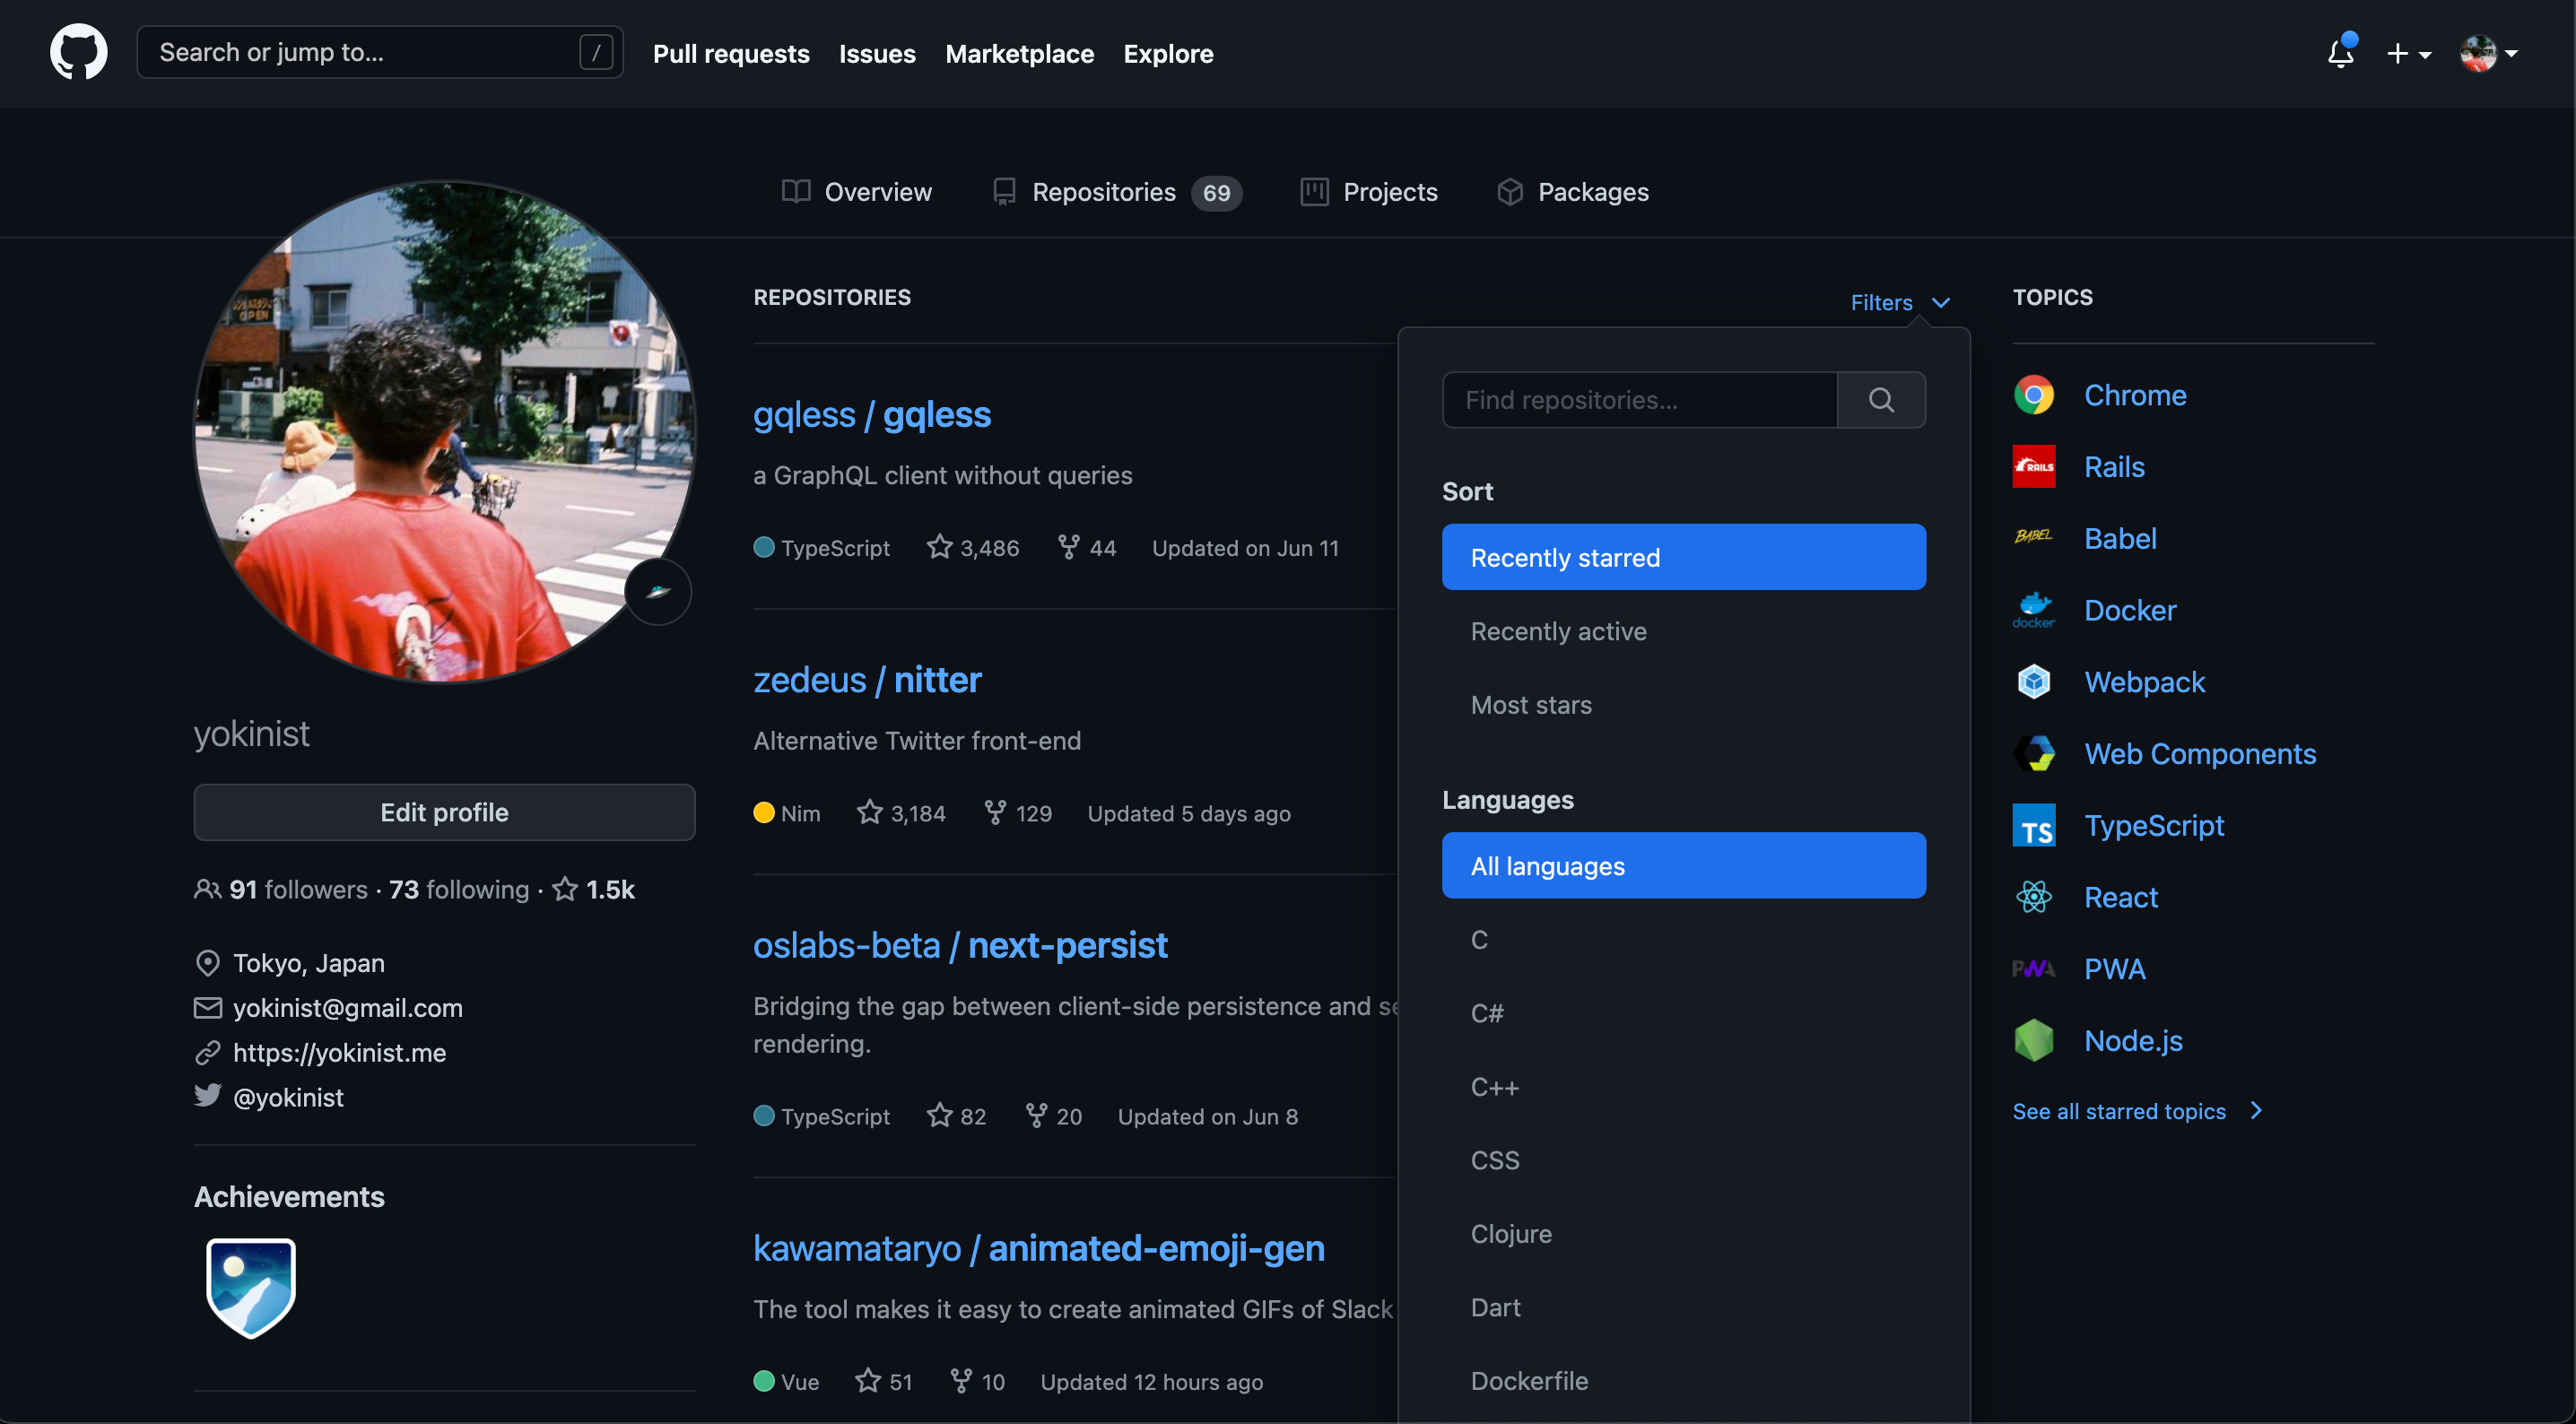This screenshot has height=1424, width=2576.
Task: Click the Search or jump to field
Action: pyautogui.click(x=380, y=52)
